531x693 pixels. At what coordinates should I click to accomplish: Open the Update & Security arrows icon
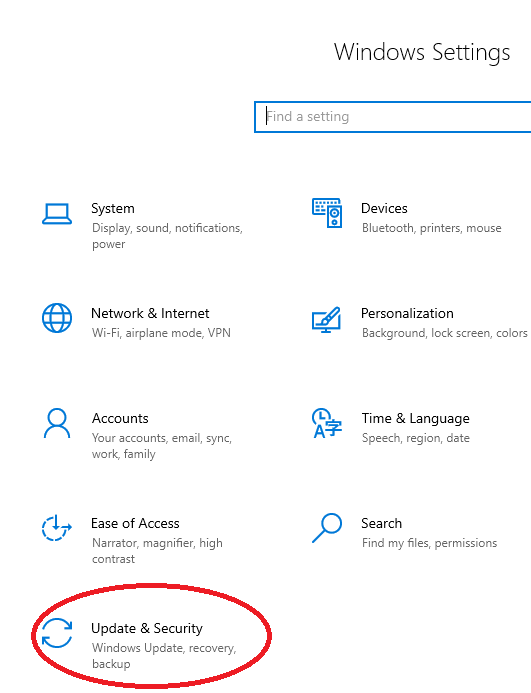57,633
